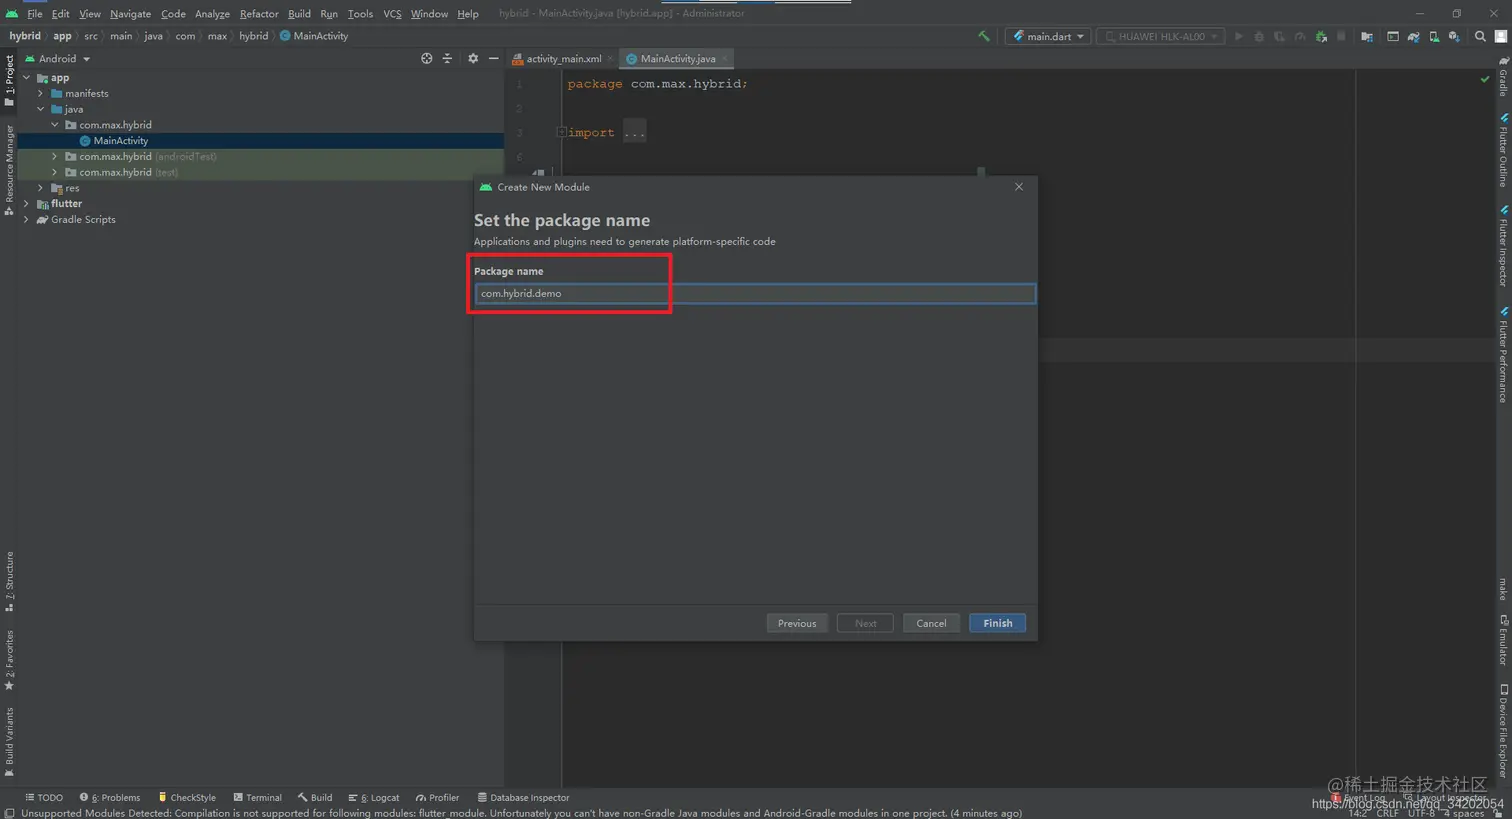This screenshot has width=1512, height=819.
Task: Click the Finish button
Action: [x=998, y=623]
